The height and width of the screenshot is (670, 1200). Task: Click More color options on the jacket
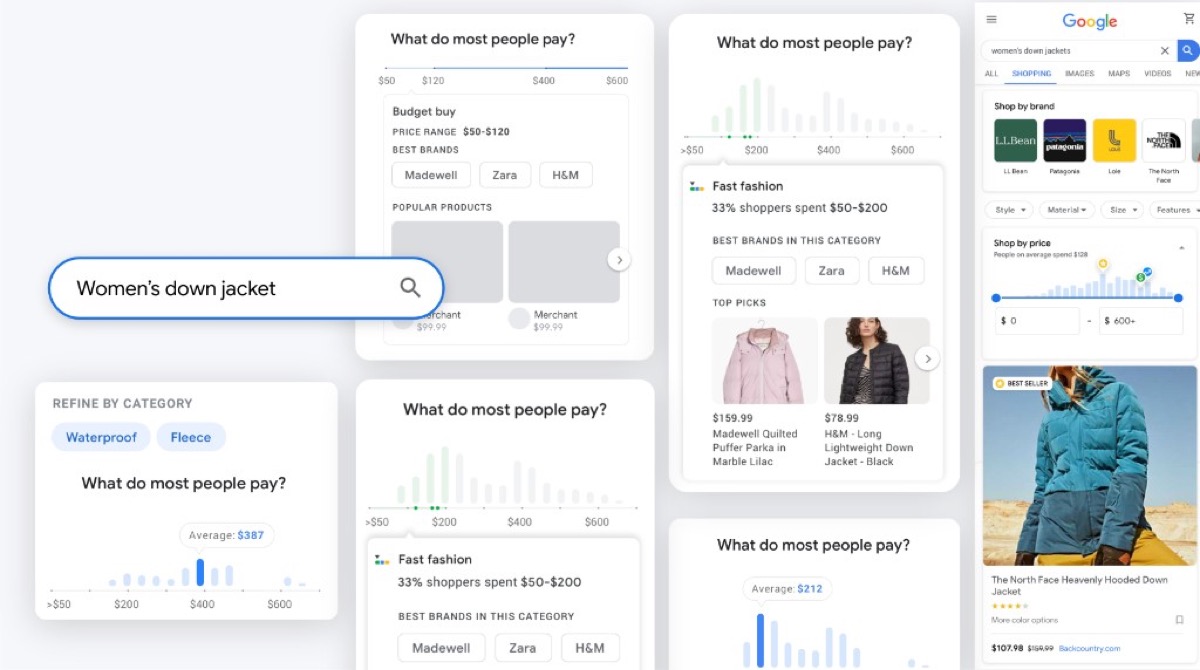point(1024,620)
